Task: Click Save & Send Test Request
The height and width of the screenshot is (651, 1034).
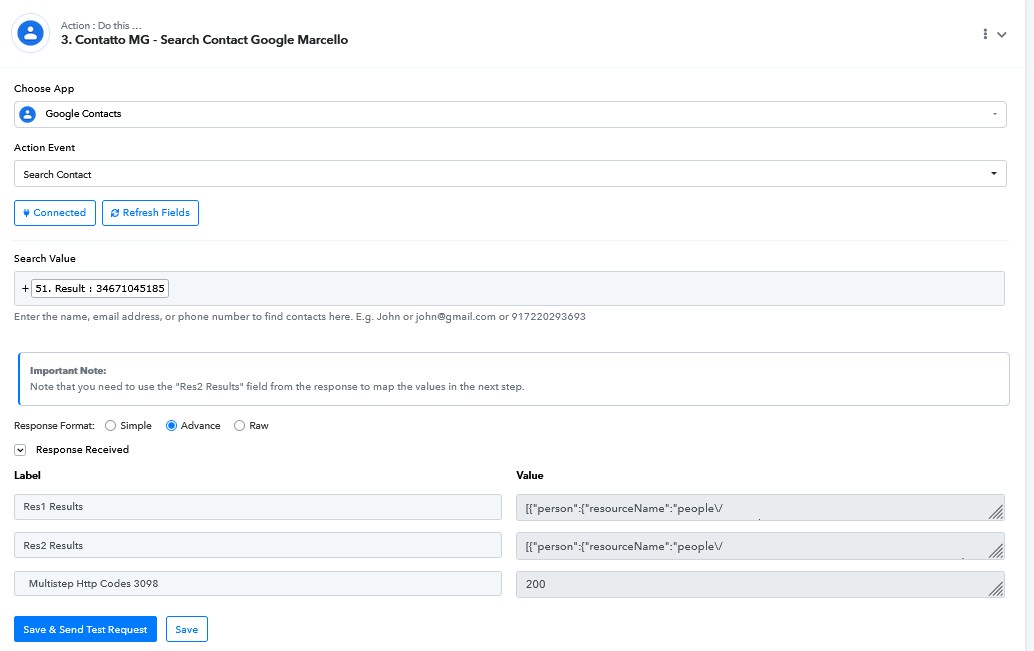Action: click(x=85, y=629)
